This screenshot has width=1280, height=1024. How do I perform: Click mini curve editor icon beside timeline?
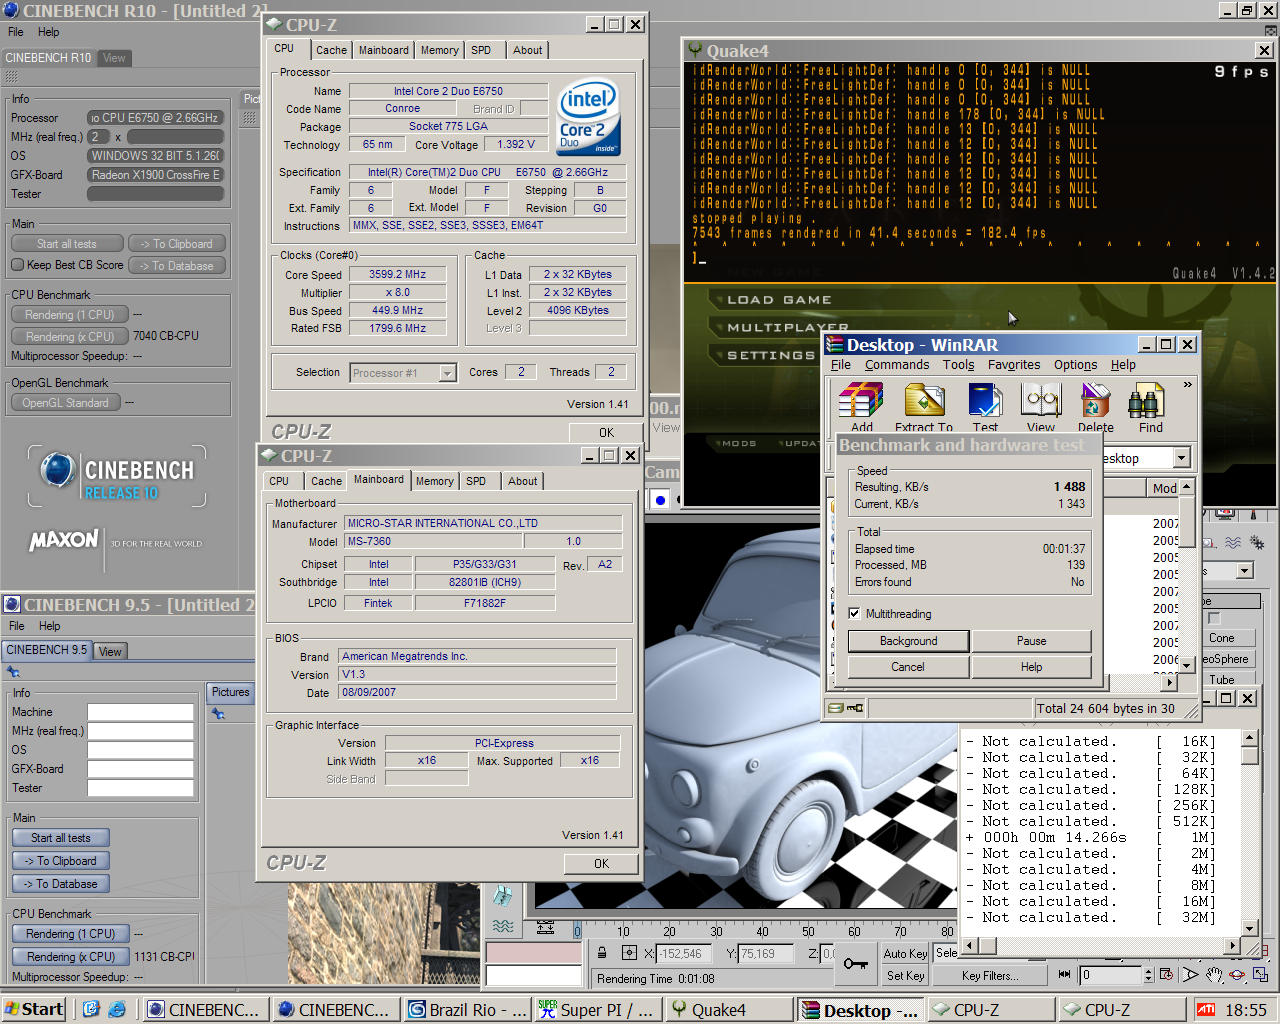click(x=545, y=929)
